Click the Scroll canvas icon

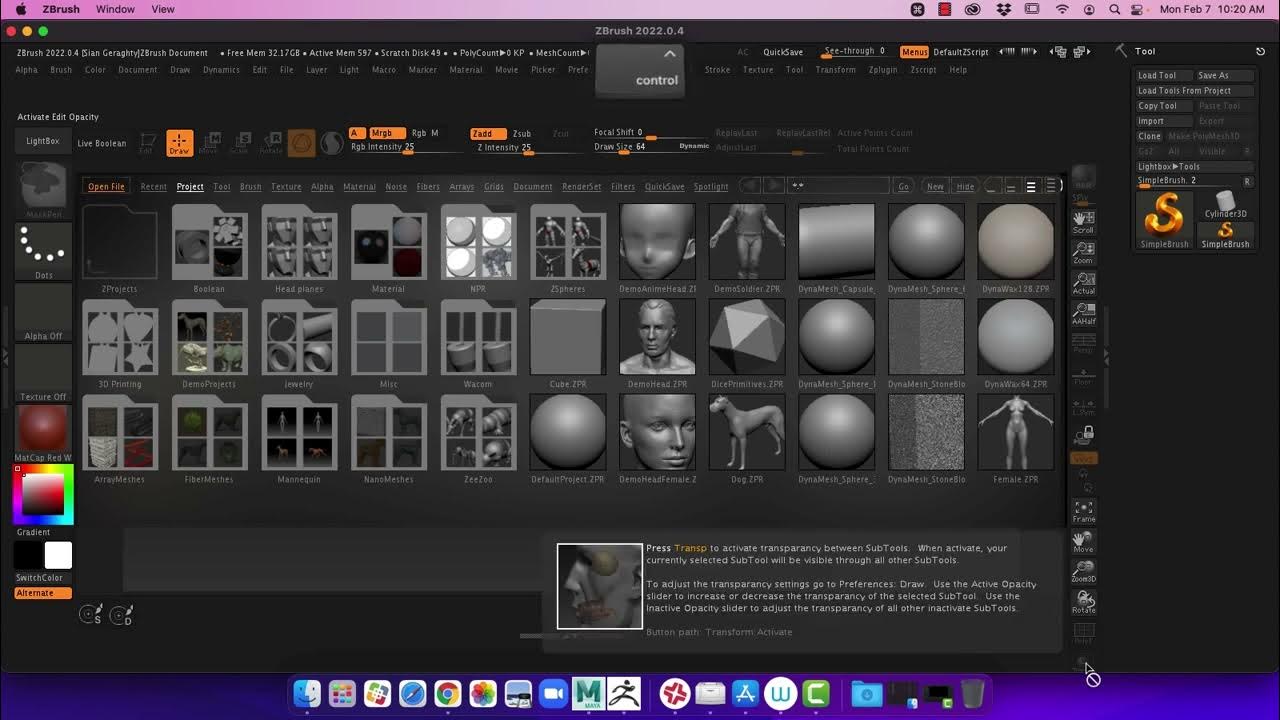coord(1083,221)
